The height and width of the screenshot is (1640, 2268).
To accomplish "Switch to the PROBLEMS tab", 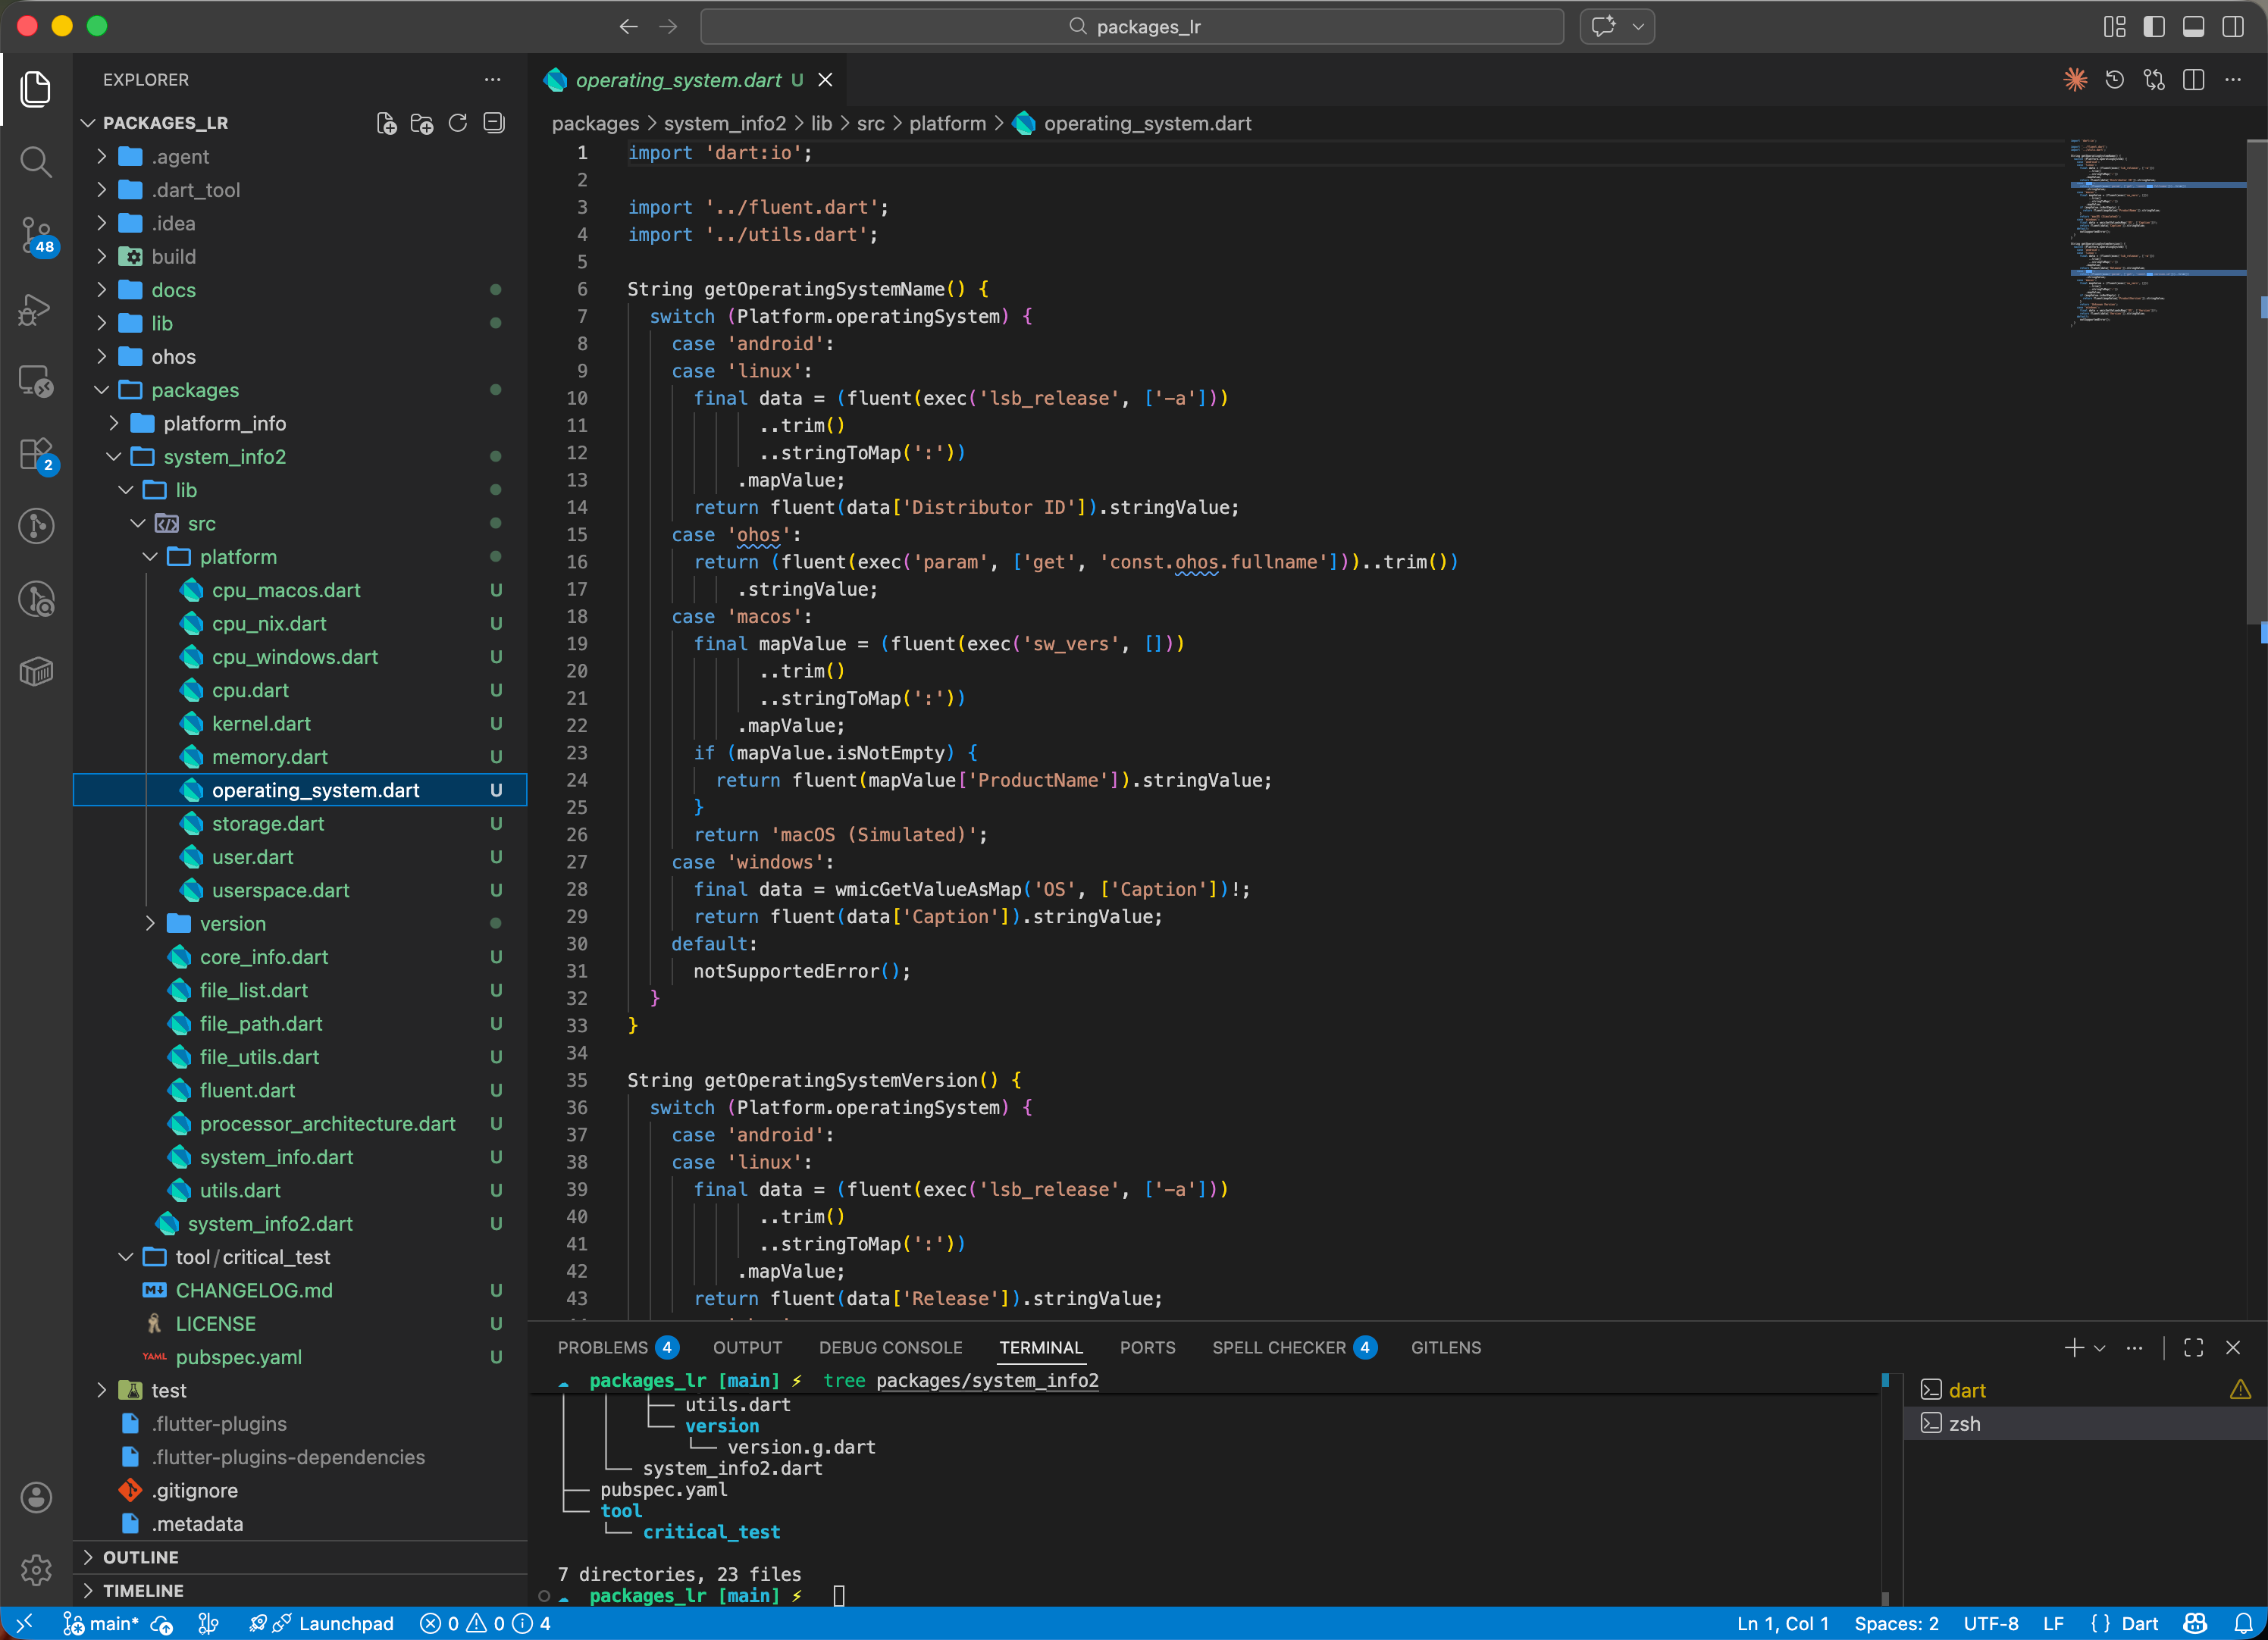I will point(603,1347).
